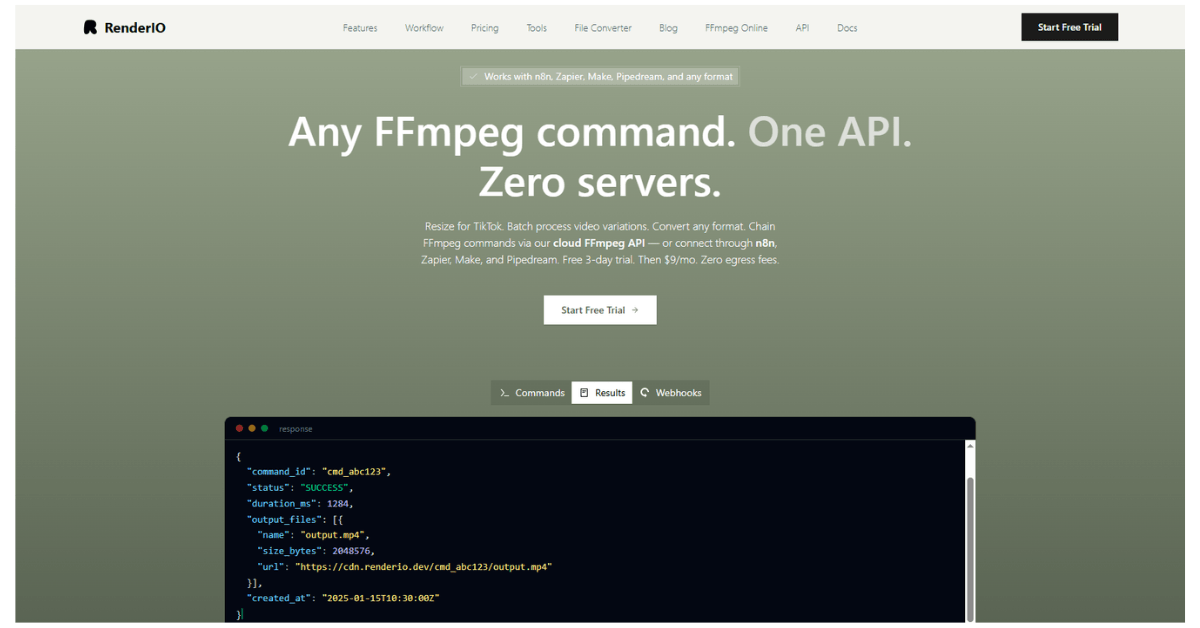Click the arrow on the hero Start Free Trial button
1200x628 pixels.
(x=635, y=310)
